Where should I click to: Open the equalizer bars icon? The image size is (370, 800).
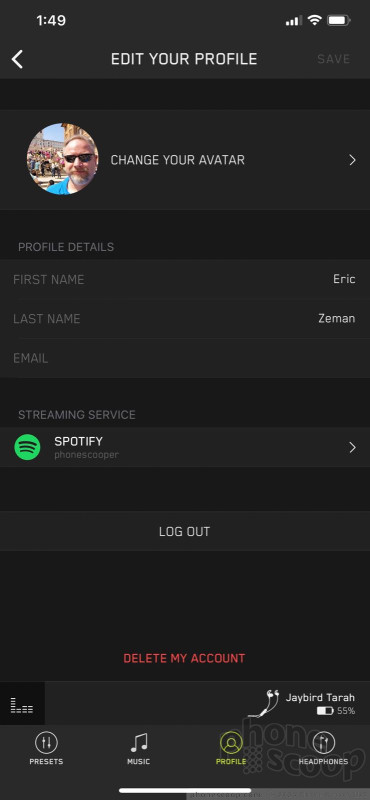click(22, 705)
